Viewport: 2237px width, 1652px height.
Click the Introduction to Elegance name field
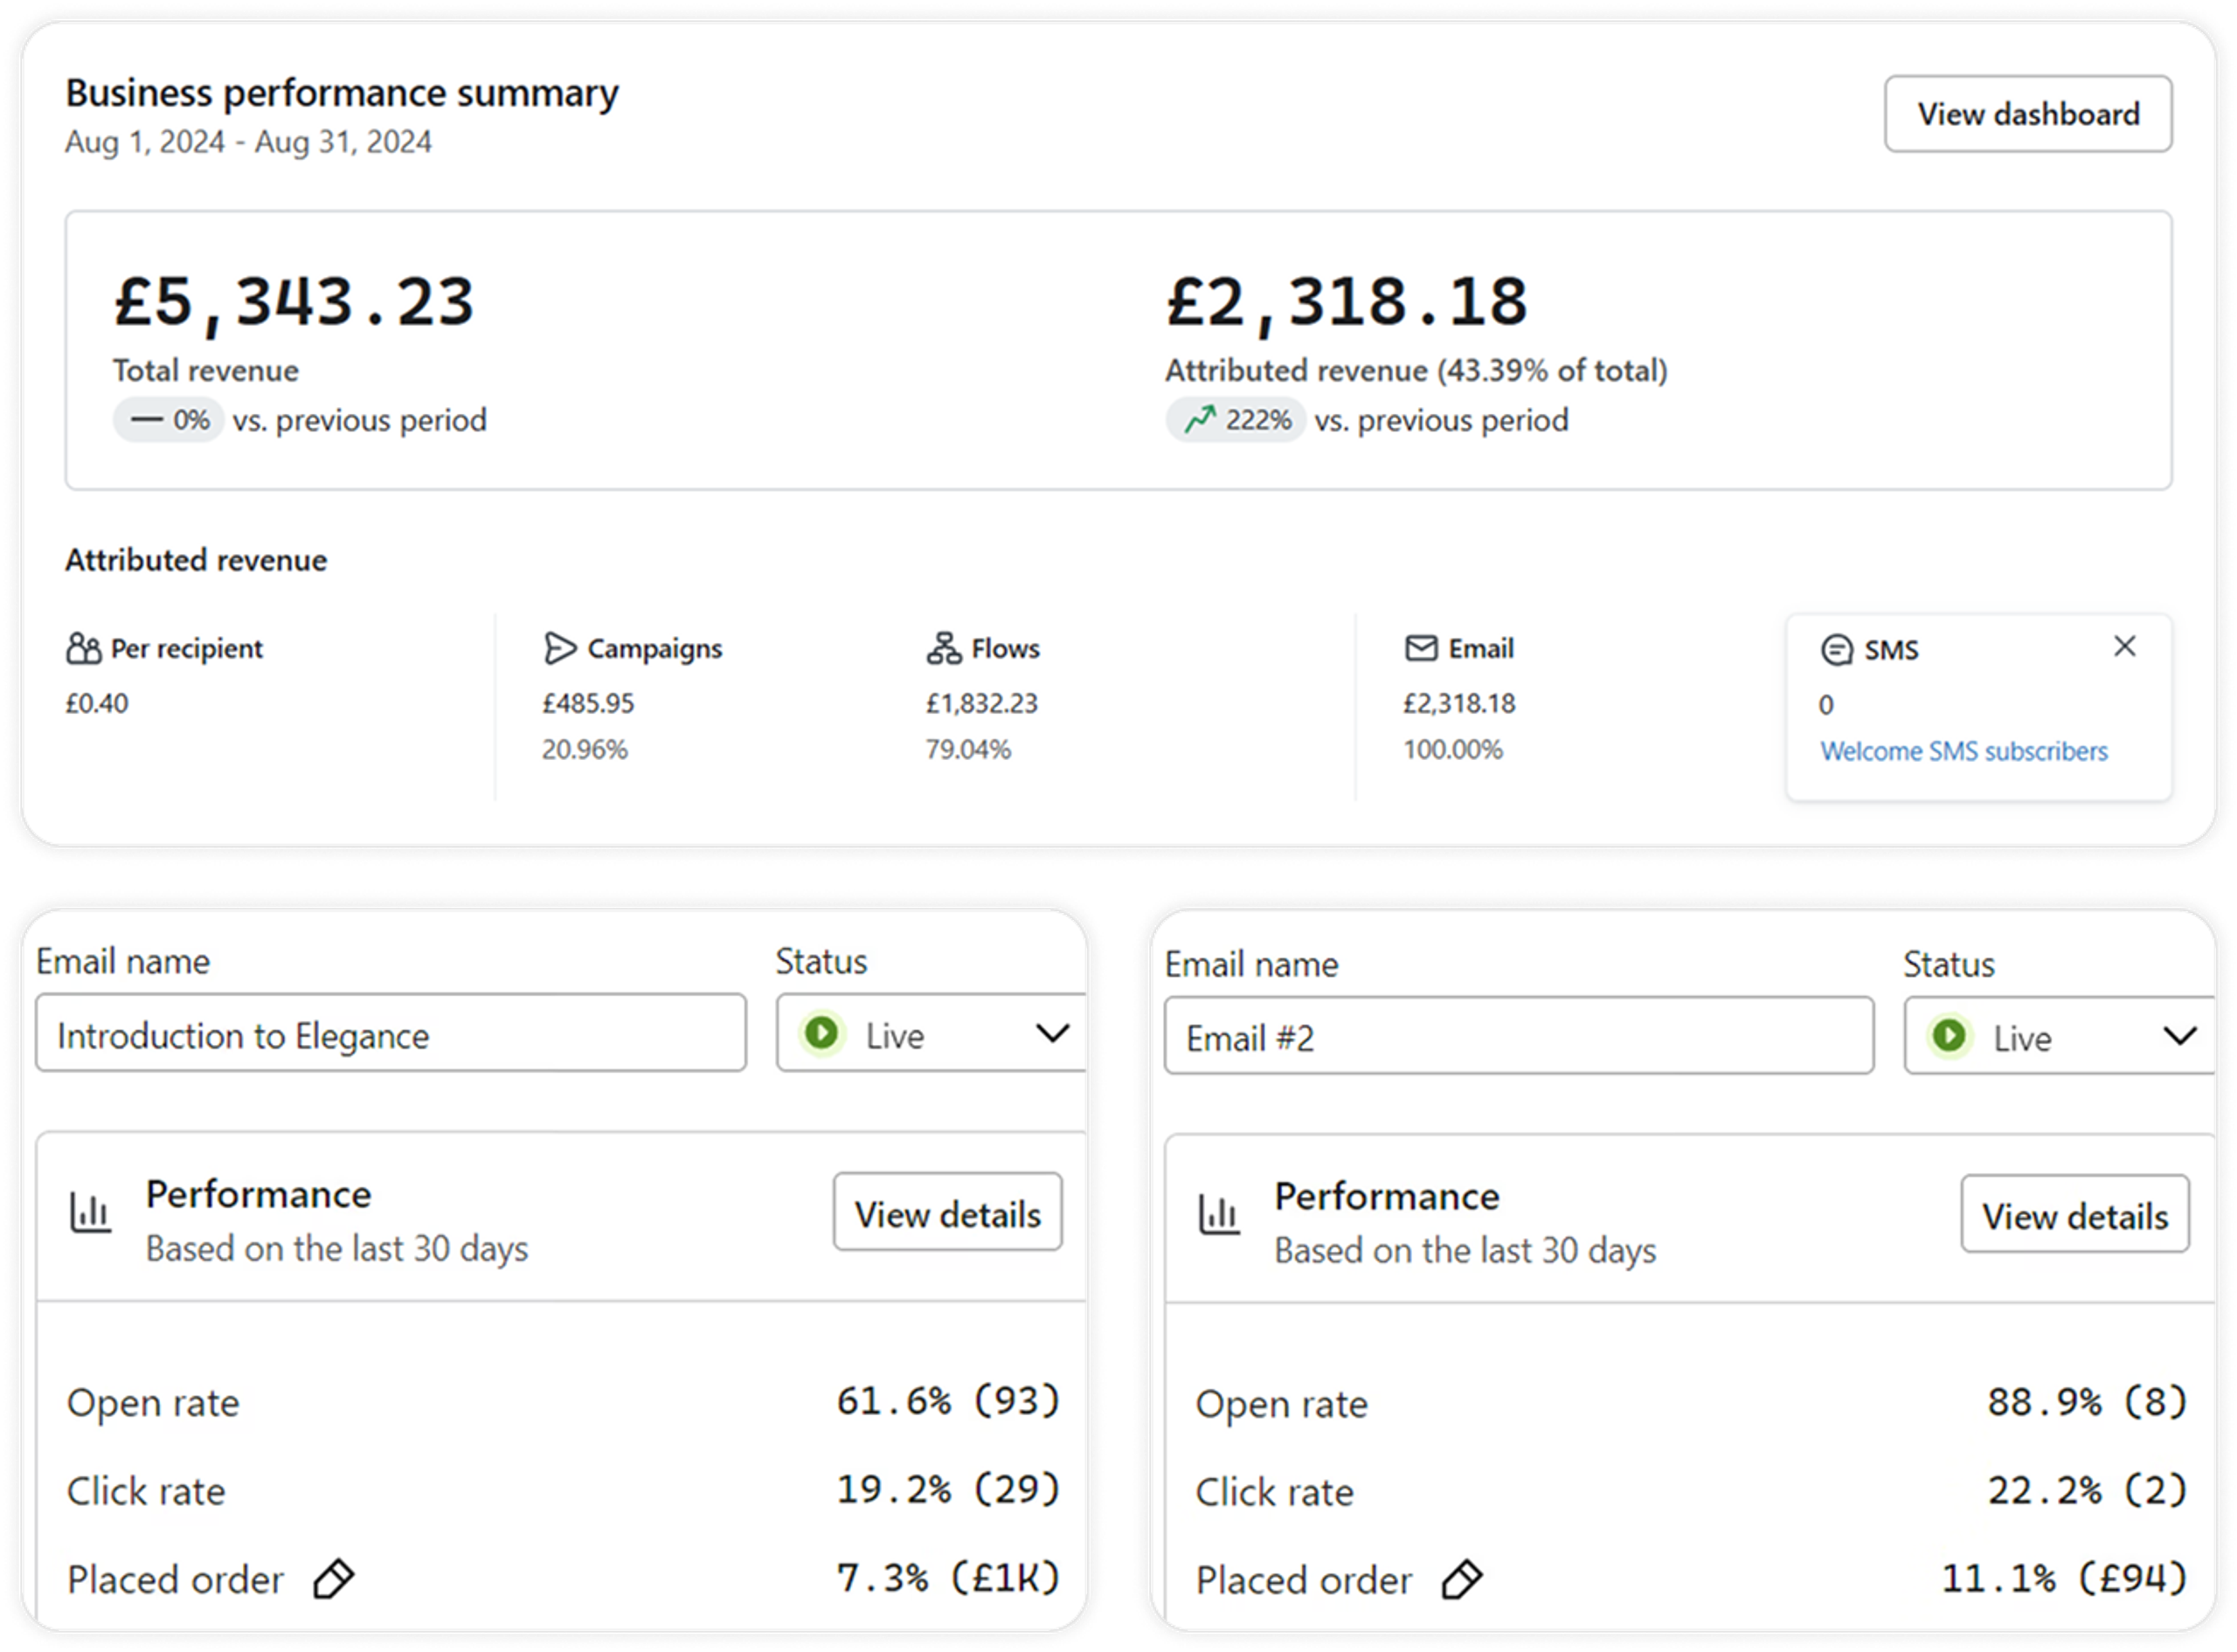pyautogui.click(x=390, y=1034)
